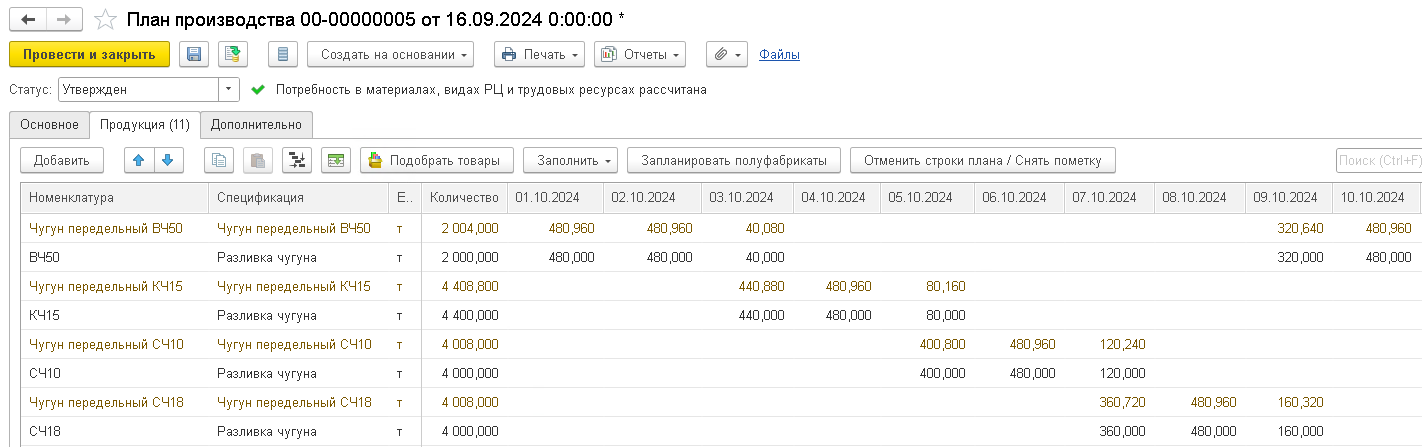The width and height of the screenshot is (1422, 447).
Task: Click cell 400,800 in СЧ10 row
Action: pyautogui.click(x=928, y=344)
